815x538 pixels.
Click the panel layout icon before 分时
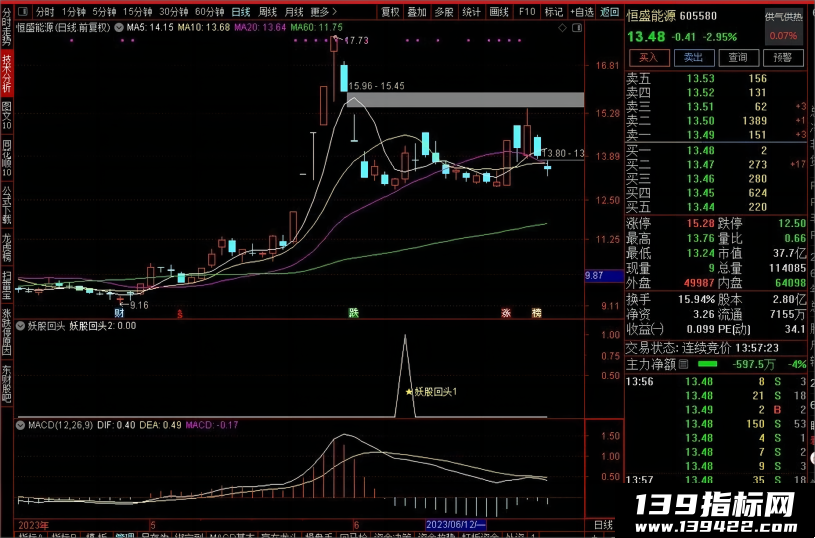23,11
